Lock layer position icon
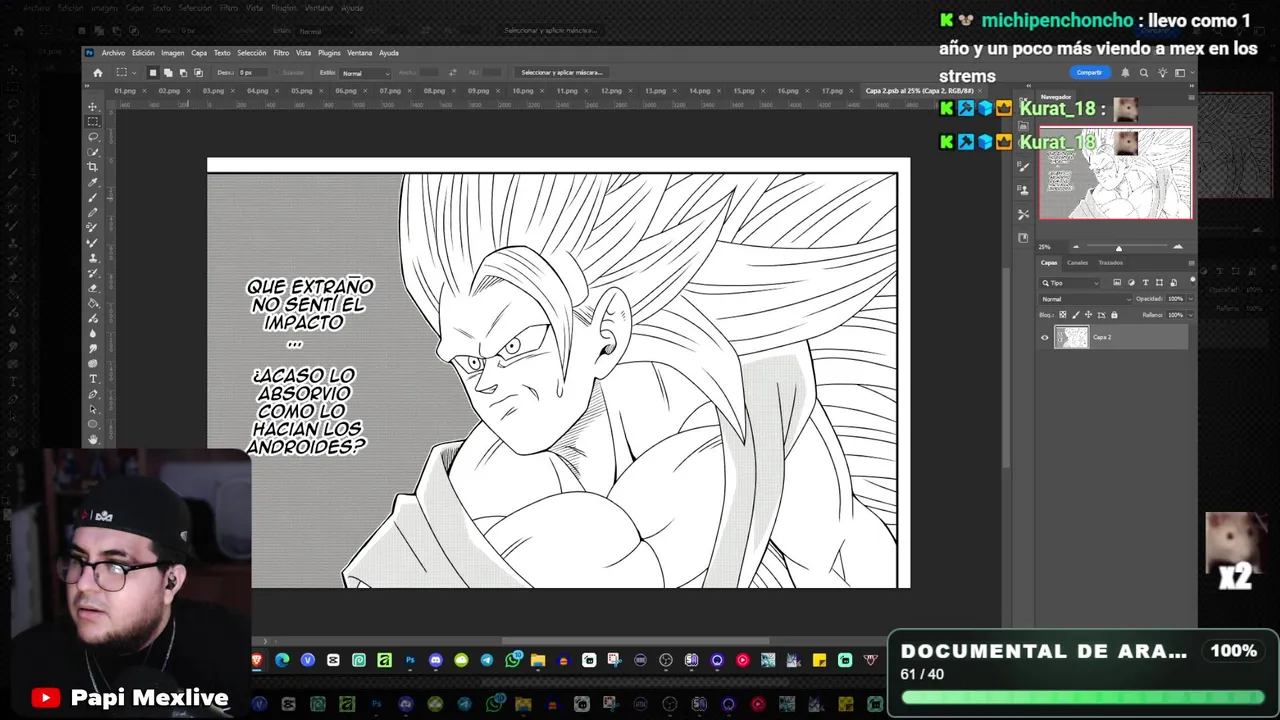The width and height of the screenshot is (1280, 720). pos(1088,315)
